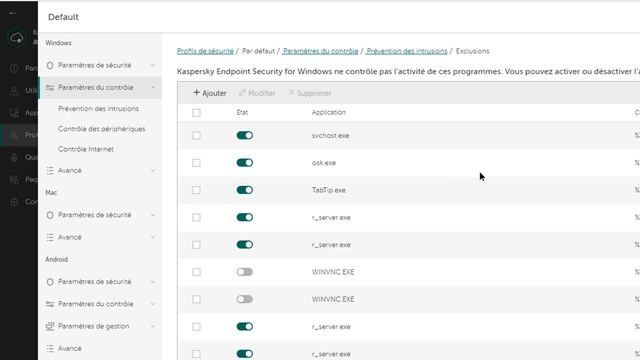This screenshot has width=640, height=360.
Task: Click the Kaspersky cloud logo icon
Action: [17, 38]
